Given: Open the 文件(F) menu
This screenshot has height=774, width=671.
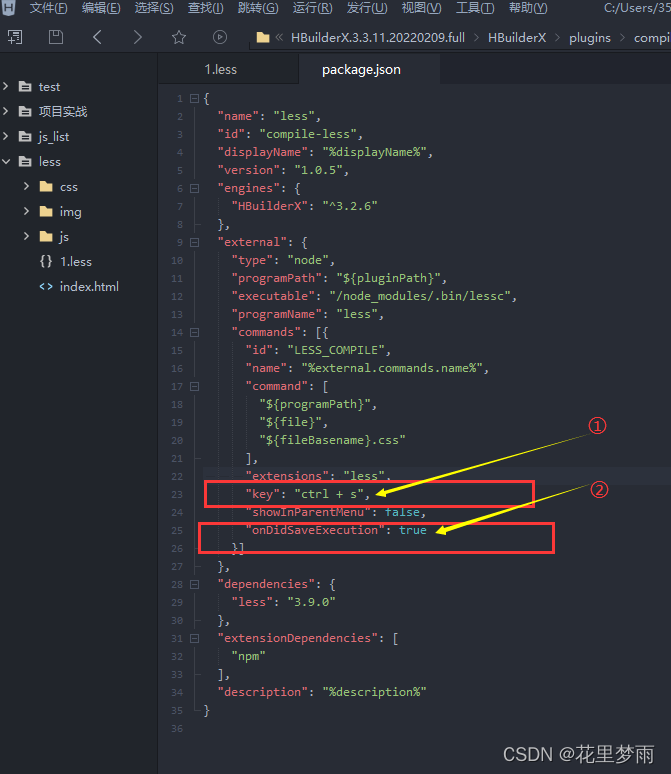Looking at the screenshot, I should [x=48, y=8].
